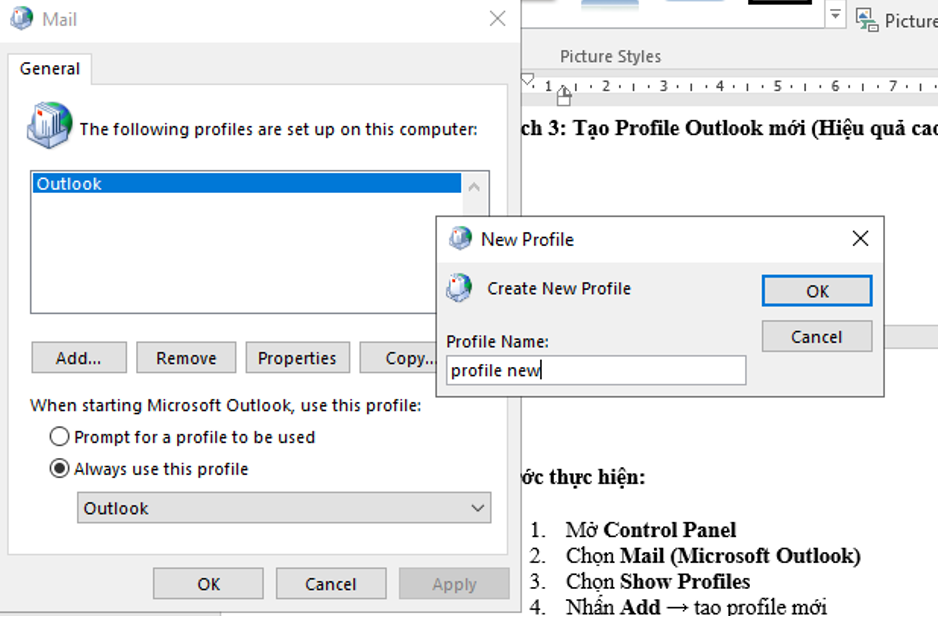The width and height of the screenshot is (942, 628).
Task: Click 'Chọn Mail (Microsoft Outlook)' document line
Action: pyautogui.click(x=713, y=555)
